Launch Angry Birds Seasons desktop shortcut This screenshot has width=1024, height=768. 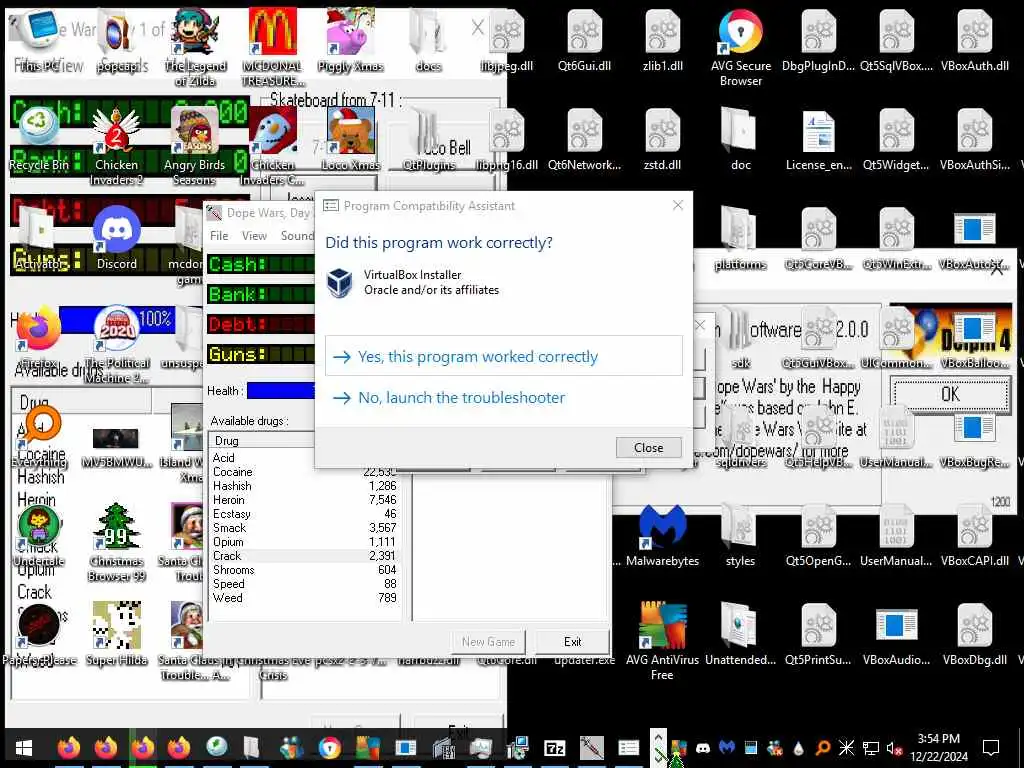(194, 147)
